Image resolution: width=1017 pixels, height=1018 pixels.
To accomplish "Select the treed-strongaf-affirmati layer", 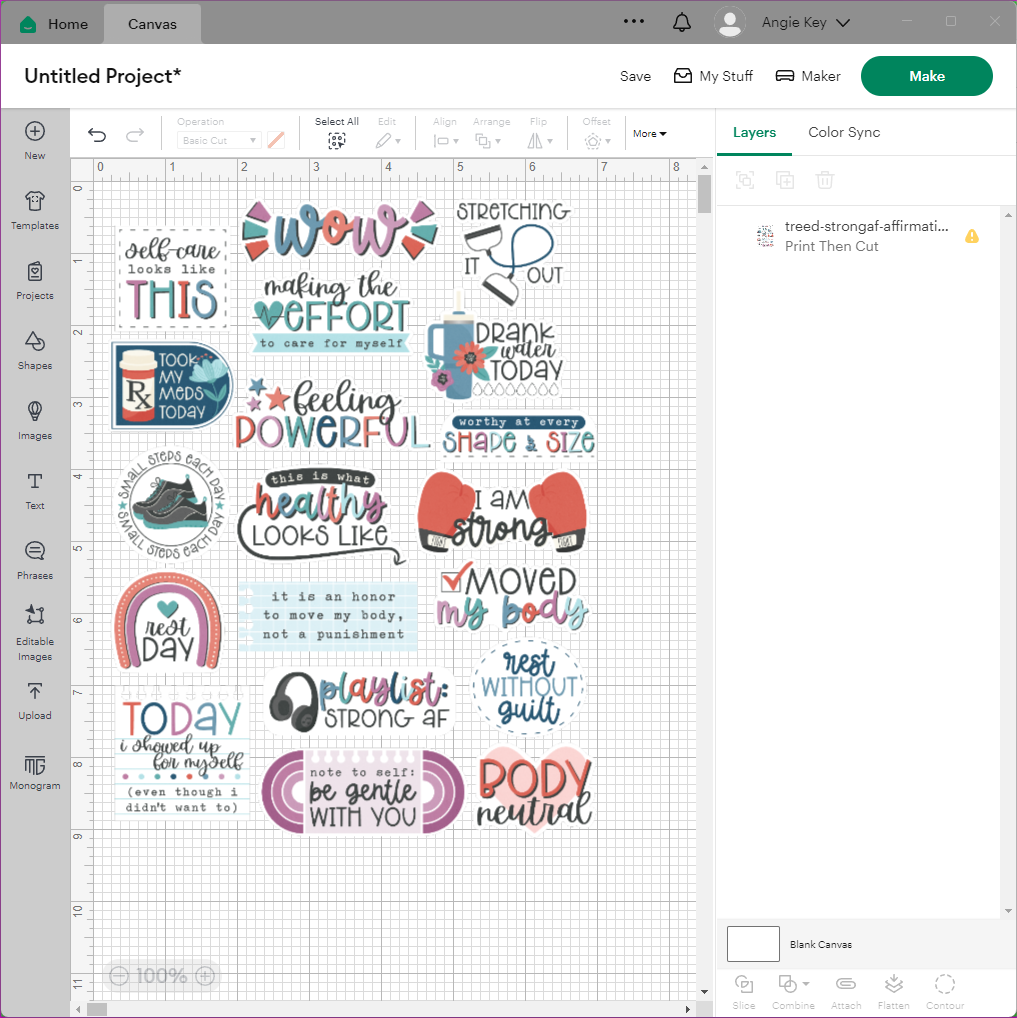I will tap(865, 236).
